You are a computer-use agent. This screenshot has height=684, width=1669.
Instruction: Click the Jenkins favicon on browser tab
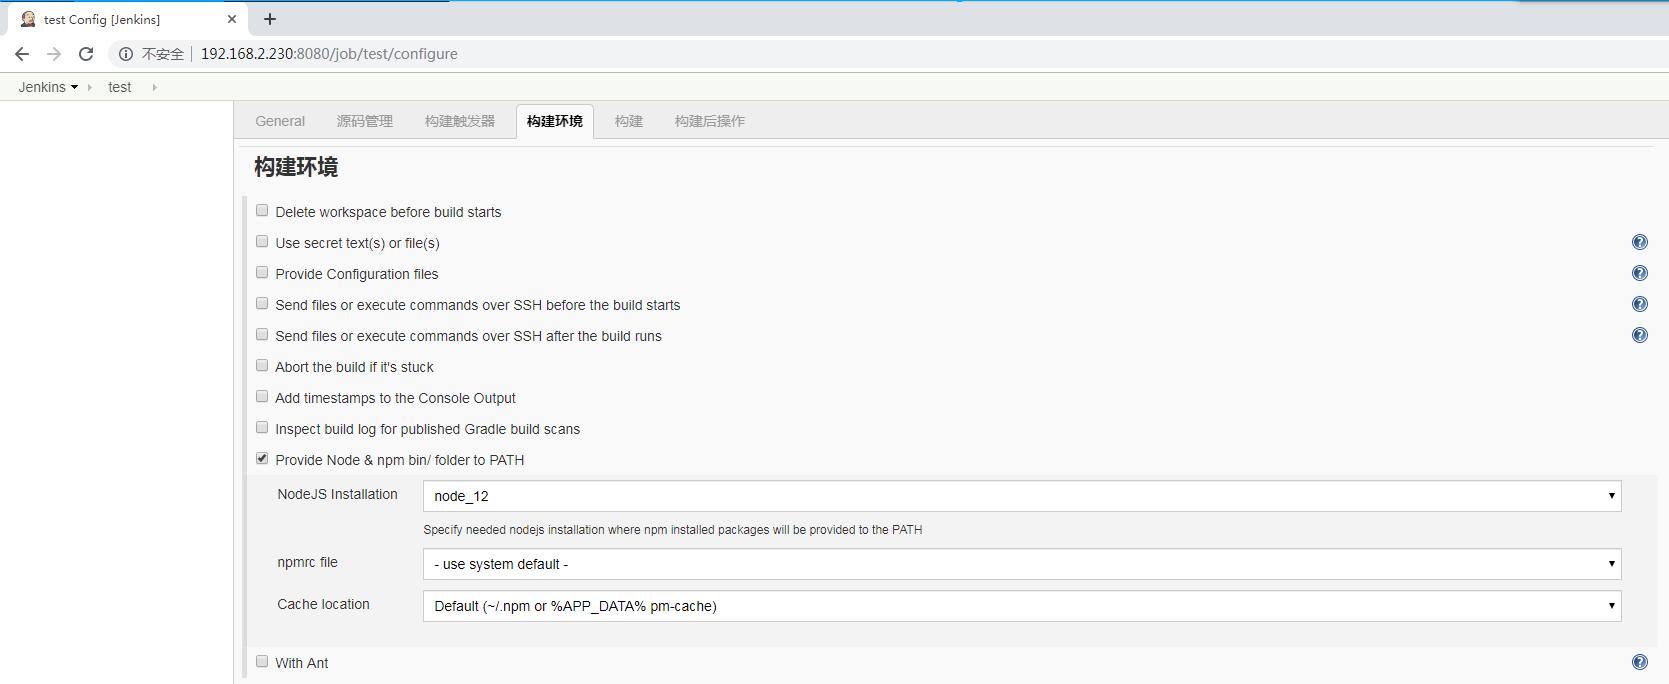tap(28, 19)
